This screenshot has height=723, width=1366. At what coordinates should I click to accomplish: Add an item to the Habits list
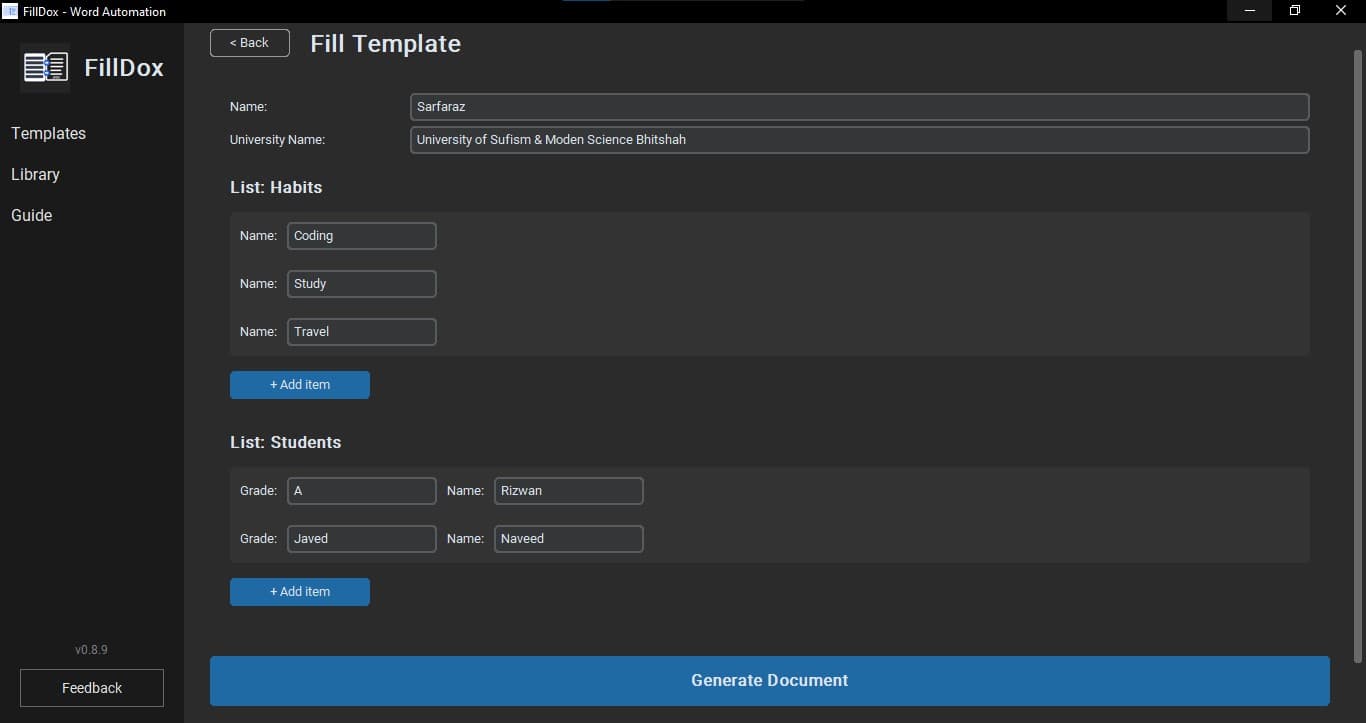300,385
